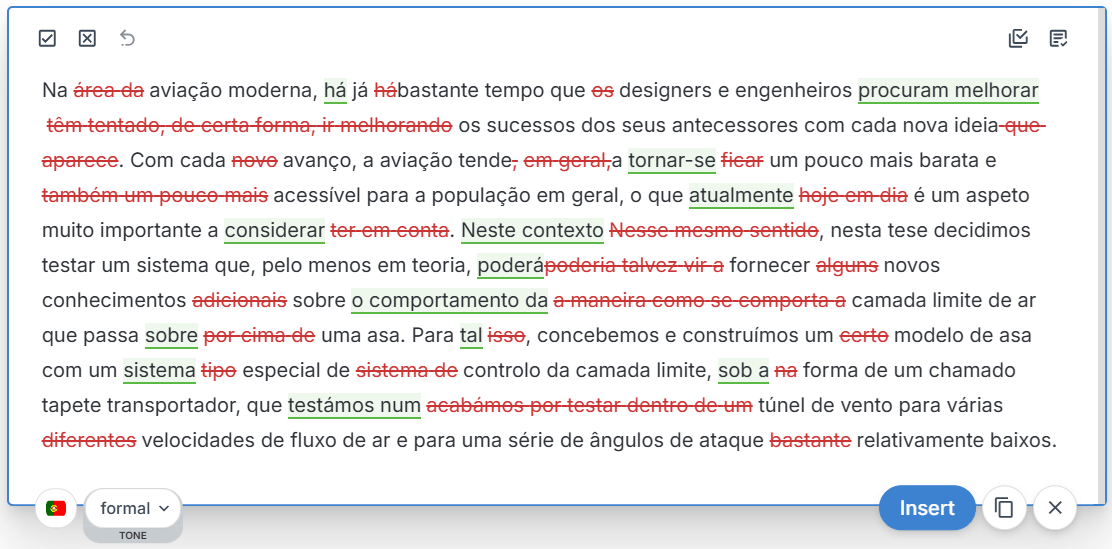The width and height of the screenshot is (1112, 549).
Task: Click the inserted word "poderá"
Action: 509,266
